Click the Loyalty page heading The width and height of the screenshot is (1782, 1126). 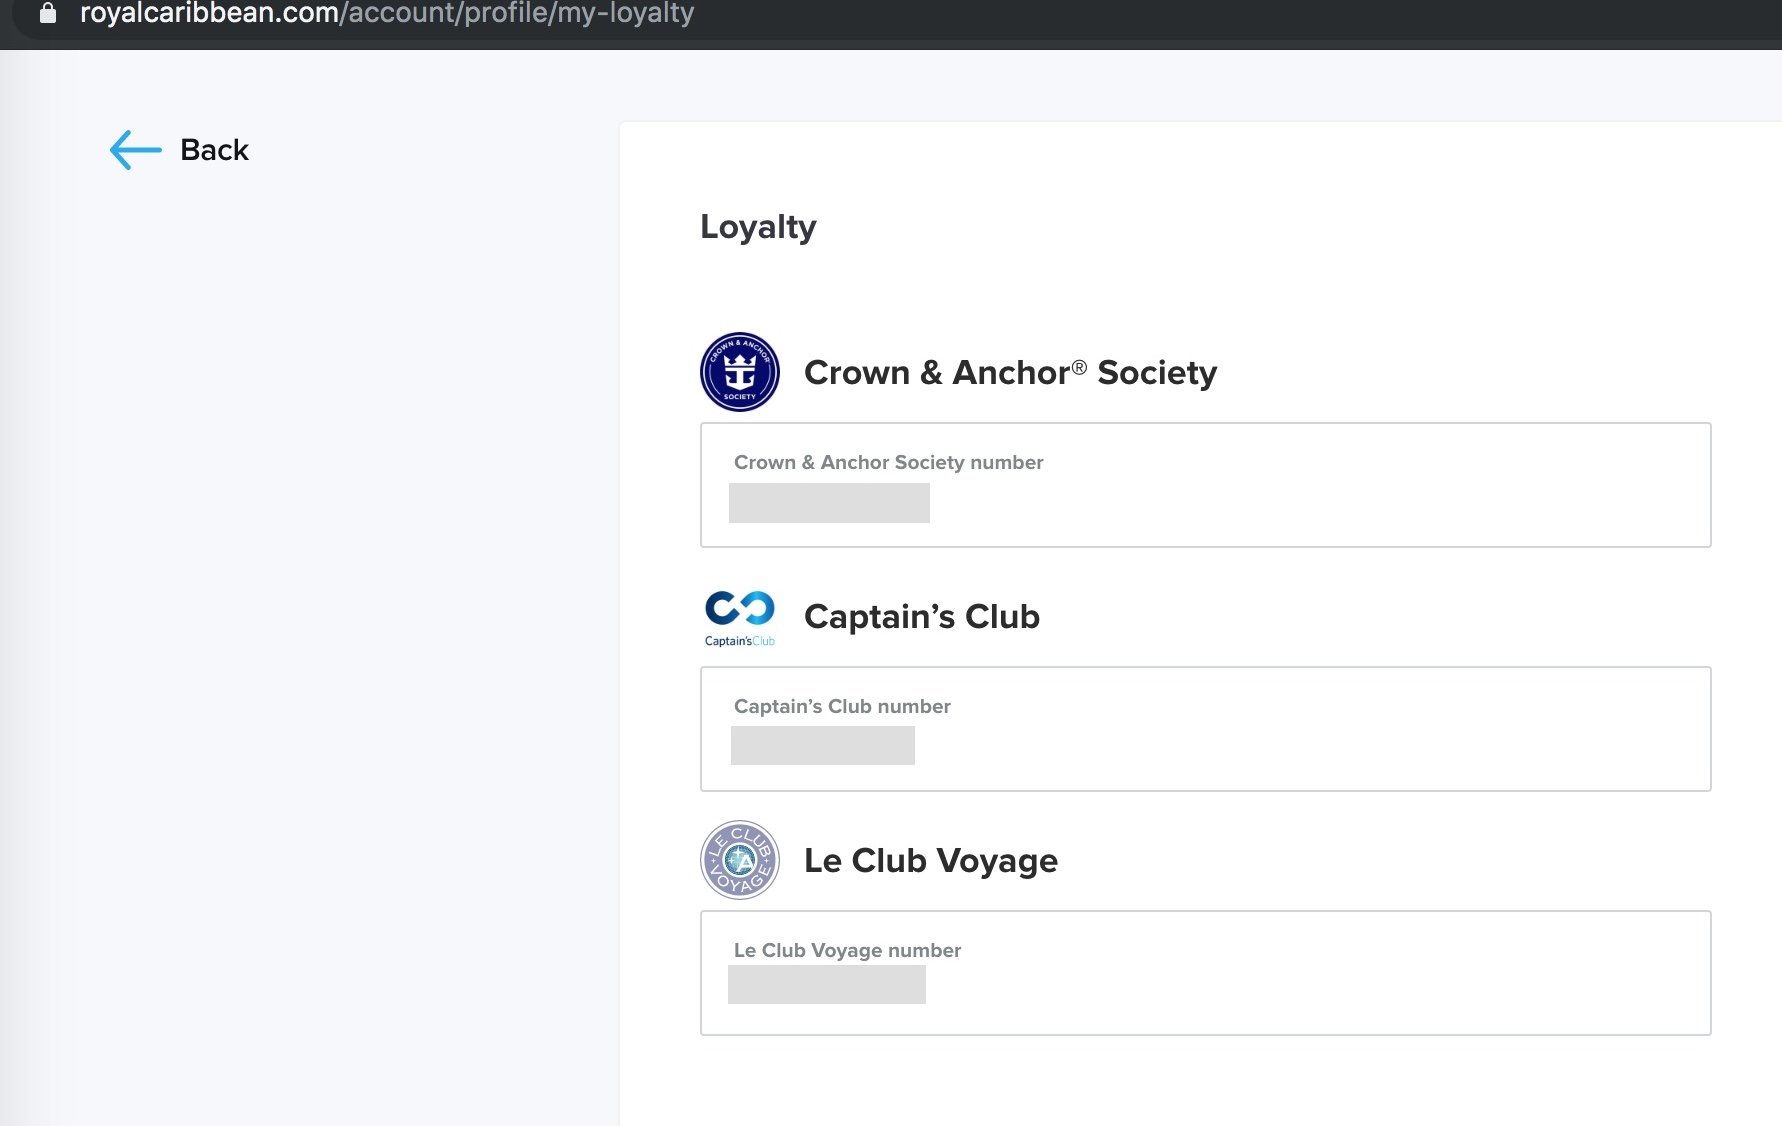pyautogui.click(x=758, y=227)
